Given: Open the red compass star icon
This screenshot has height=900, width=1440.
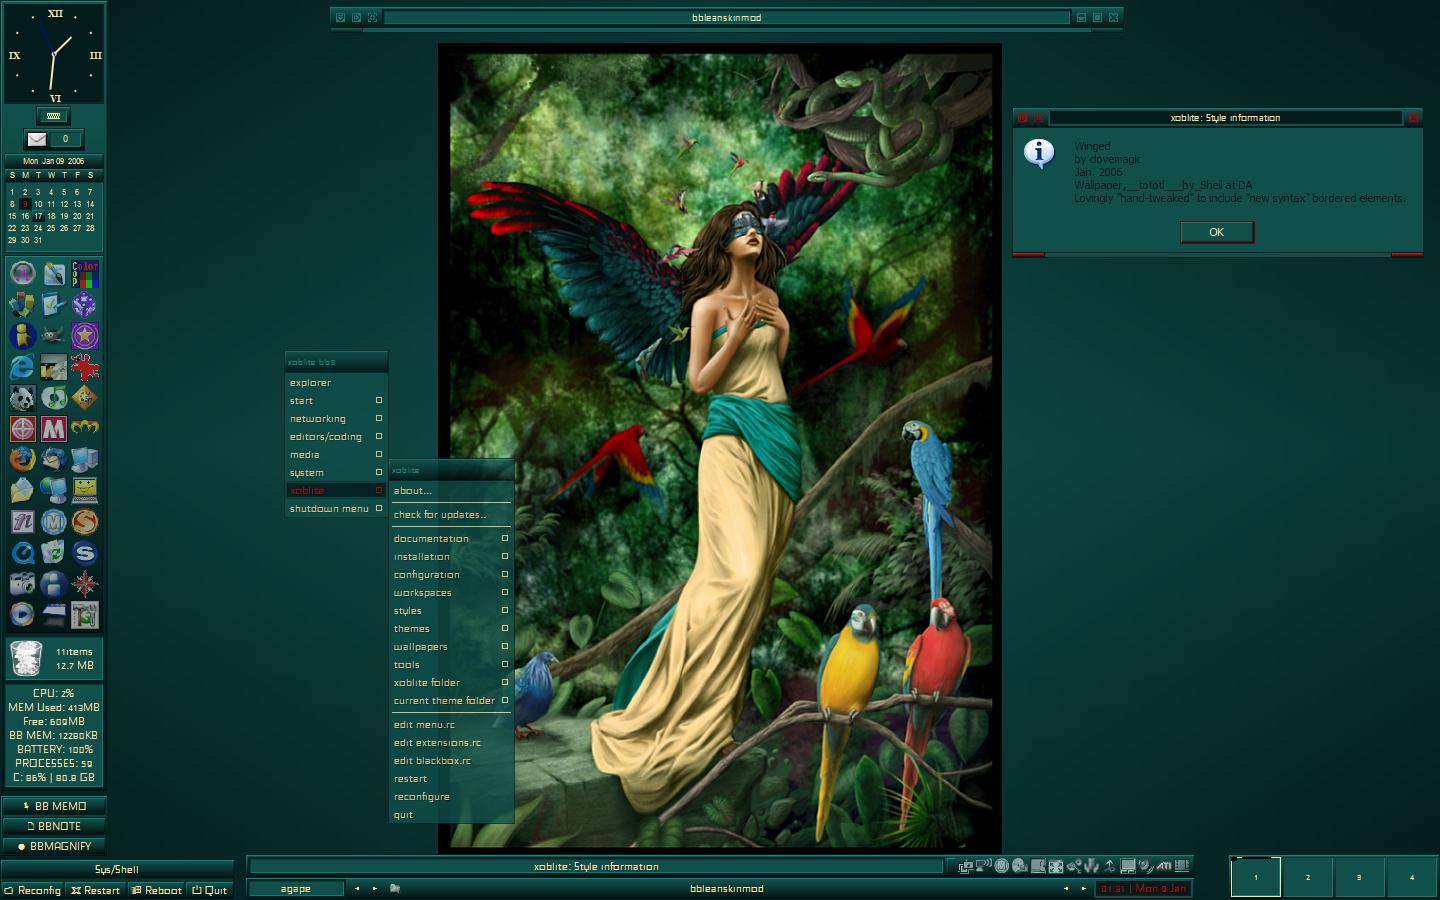Looking at the screenshot, I should click(85, 584).
